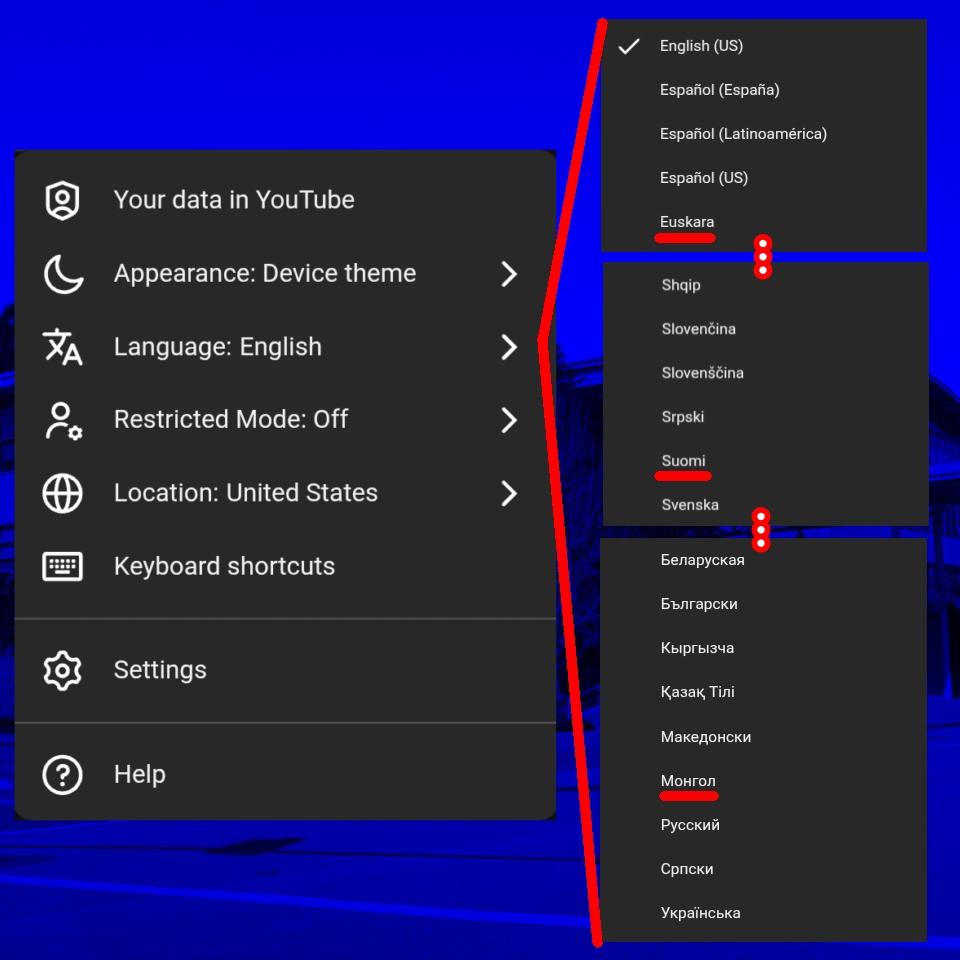This screenshot has height=960, width=960.
Task: Open Appearance: Device theme option
Action: (285, 274)
